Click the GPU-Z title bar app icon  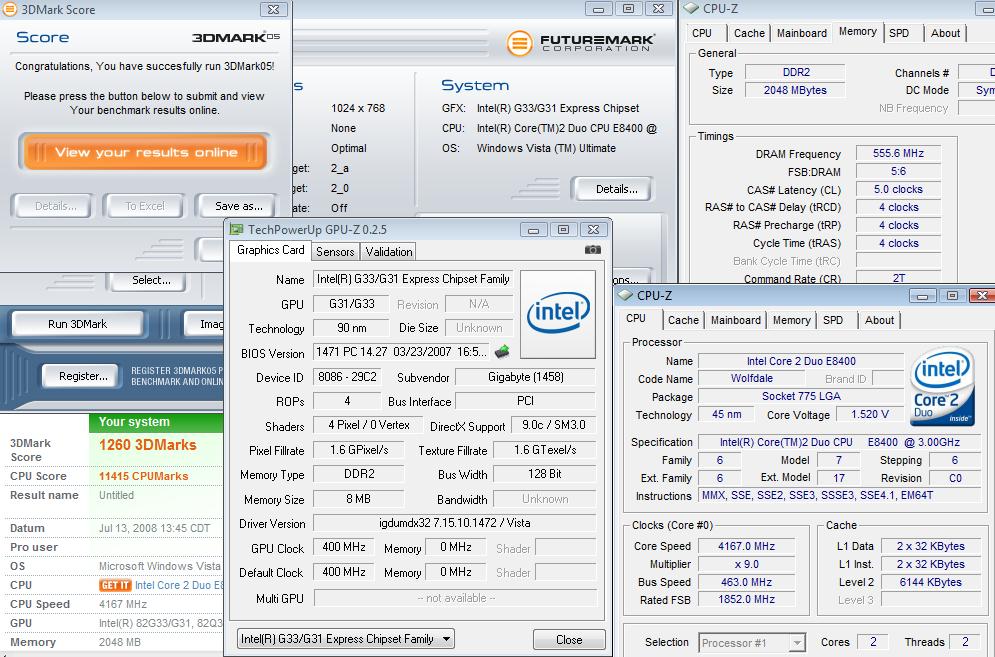coord(237,229)
